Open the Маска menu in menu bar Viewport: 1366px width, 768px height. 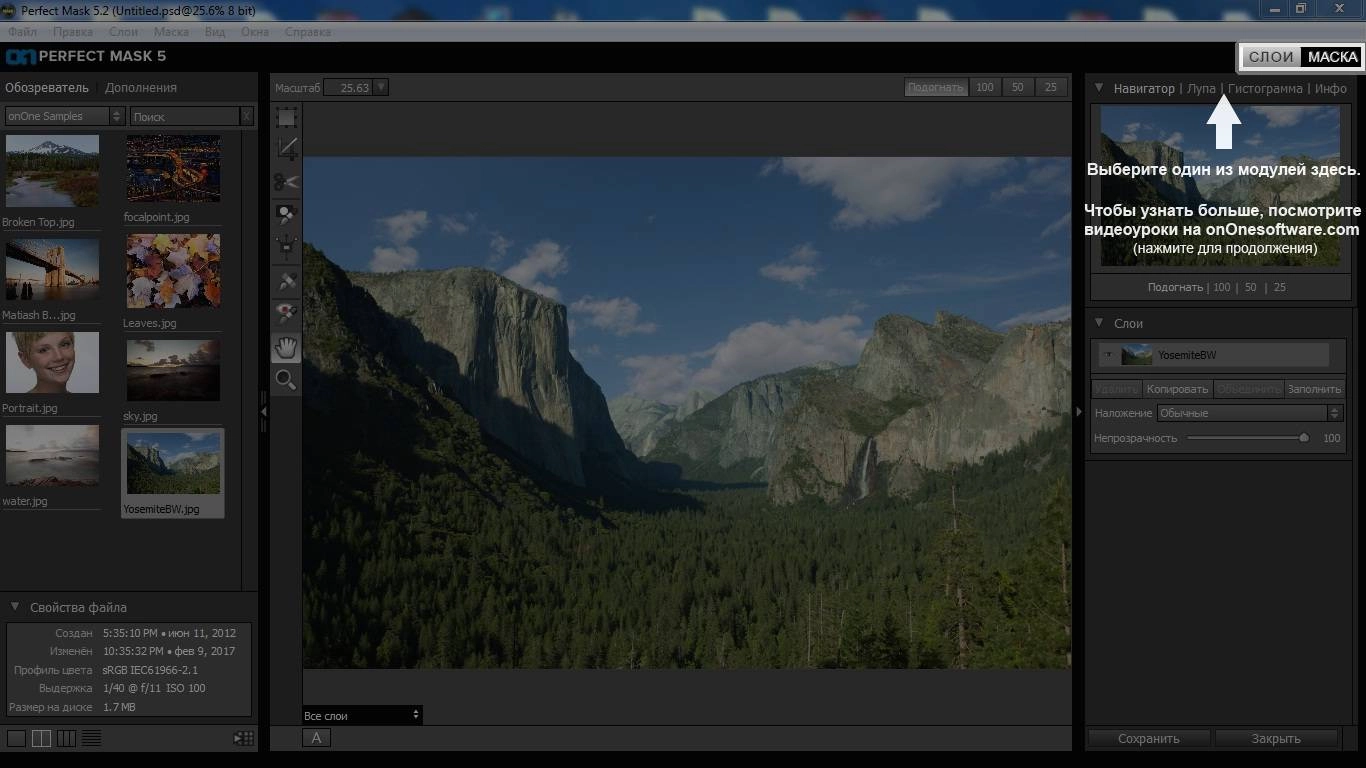(x=172, y=32)
